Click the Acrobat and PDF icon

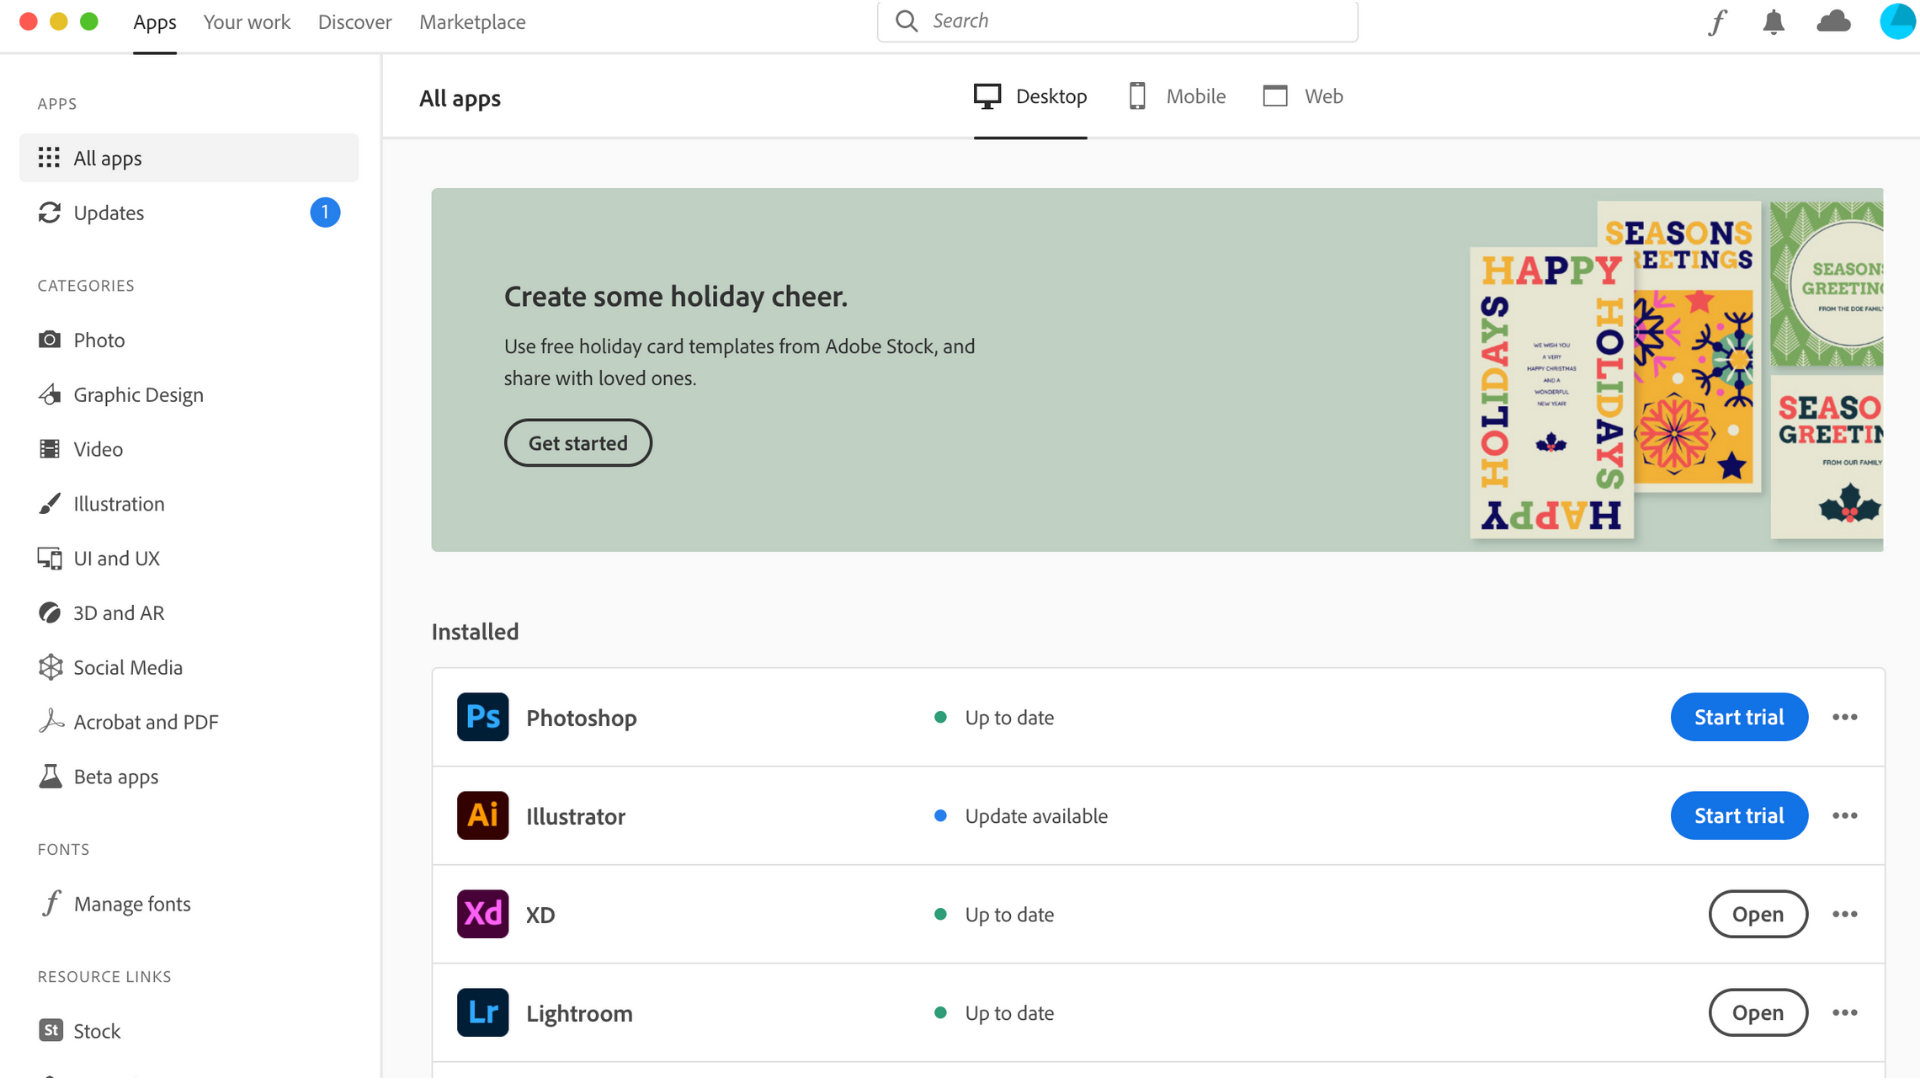pyautogui.click(x=51, y=721)
